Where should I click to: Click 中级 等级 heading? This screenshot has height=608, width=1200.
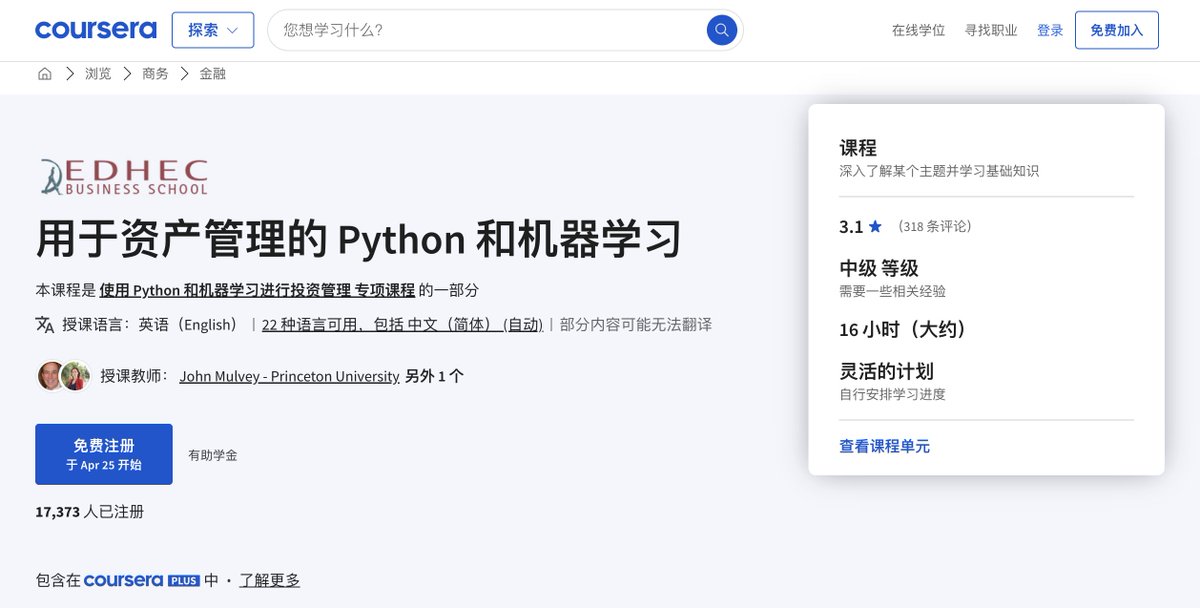878,268
